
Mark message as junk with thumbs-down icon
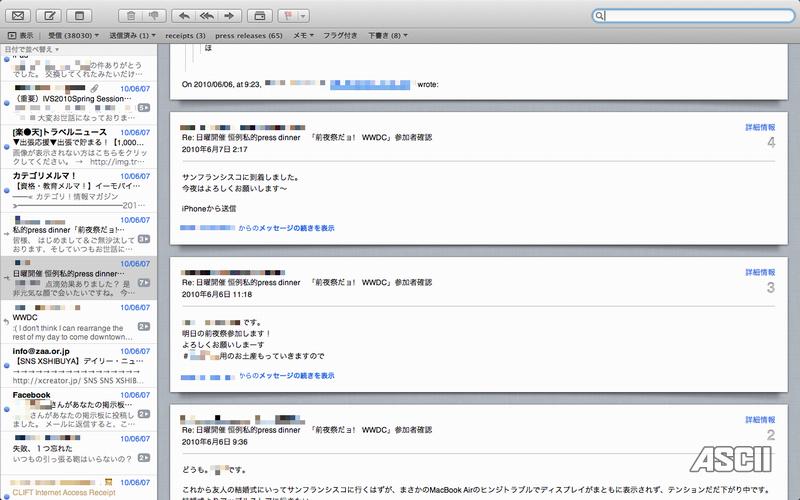[x=154, y=16]
